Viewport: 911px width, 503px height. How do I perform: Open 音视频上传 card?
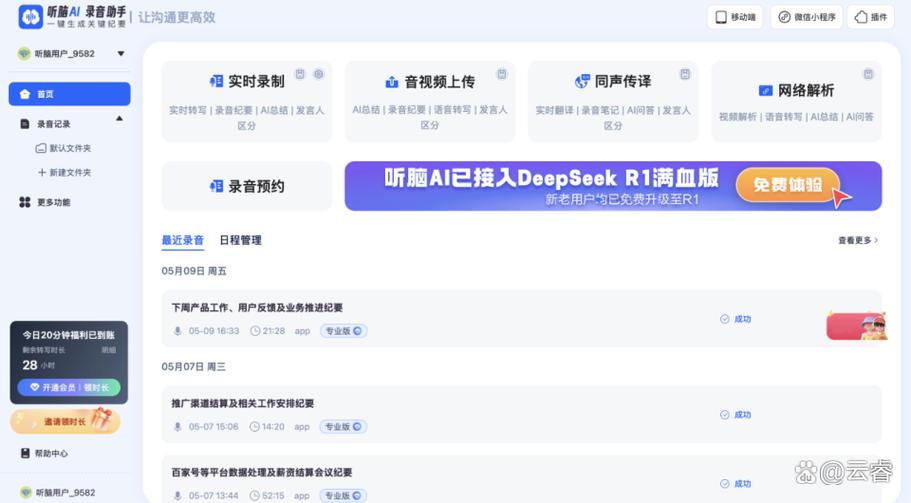pyautogui.click(x=430, y=101)
